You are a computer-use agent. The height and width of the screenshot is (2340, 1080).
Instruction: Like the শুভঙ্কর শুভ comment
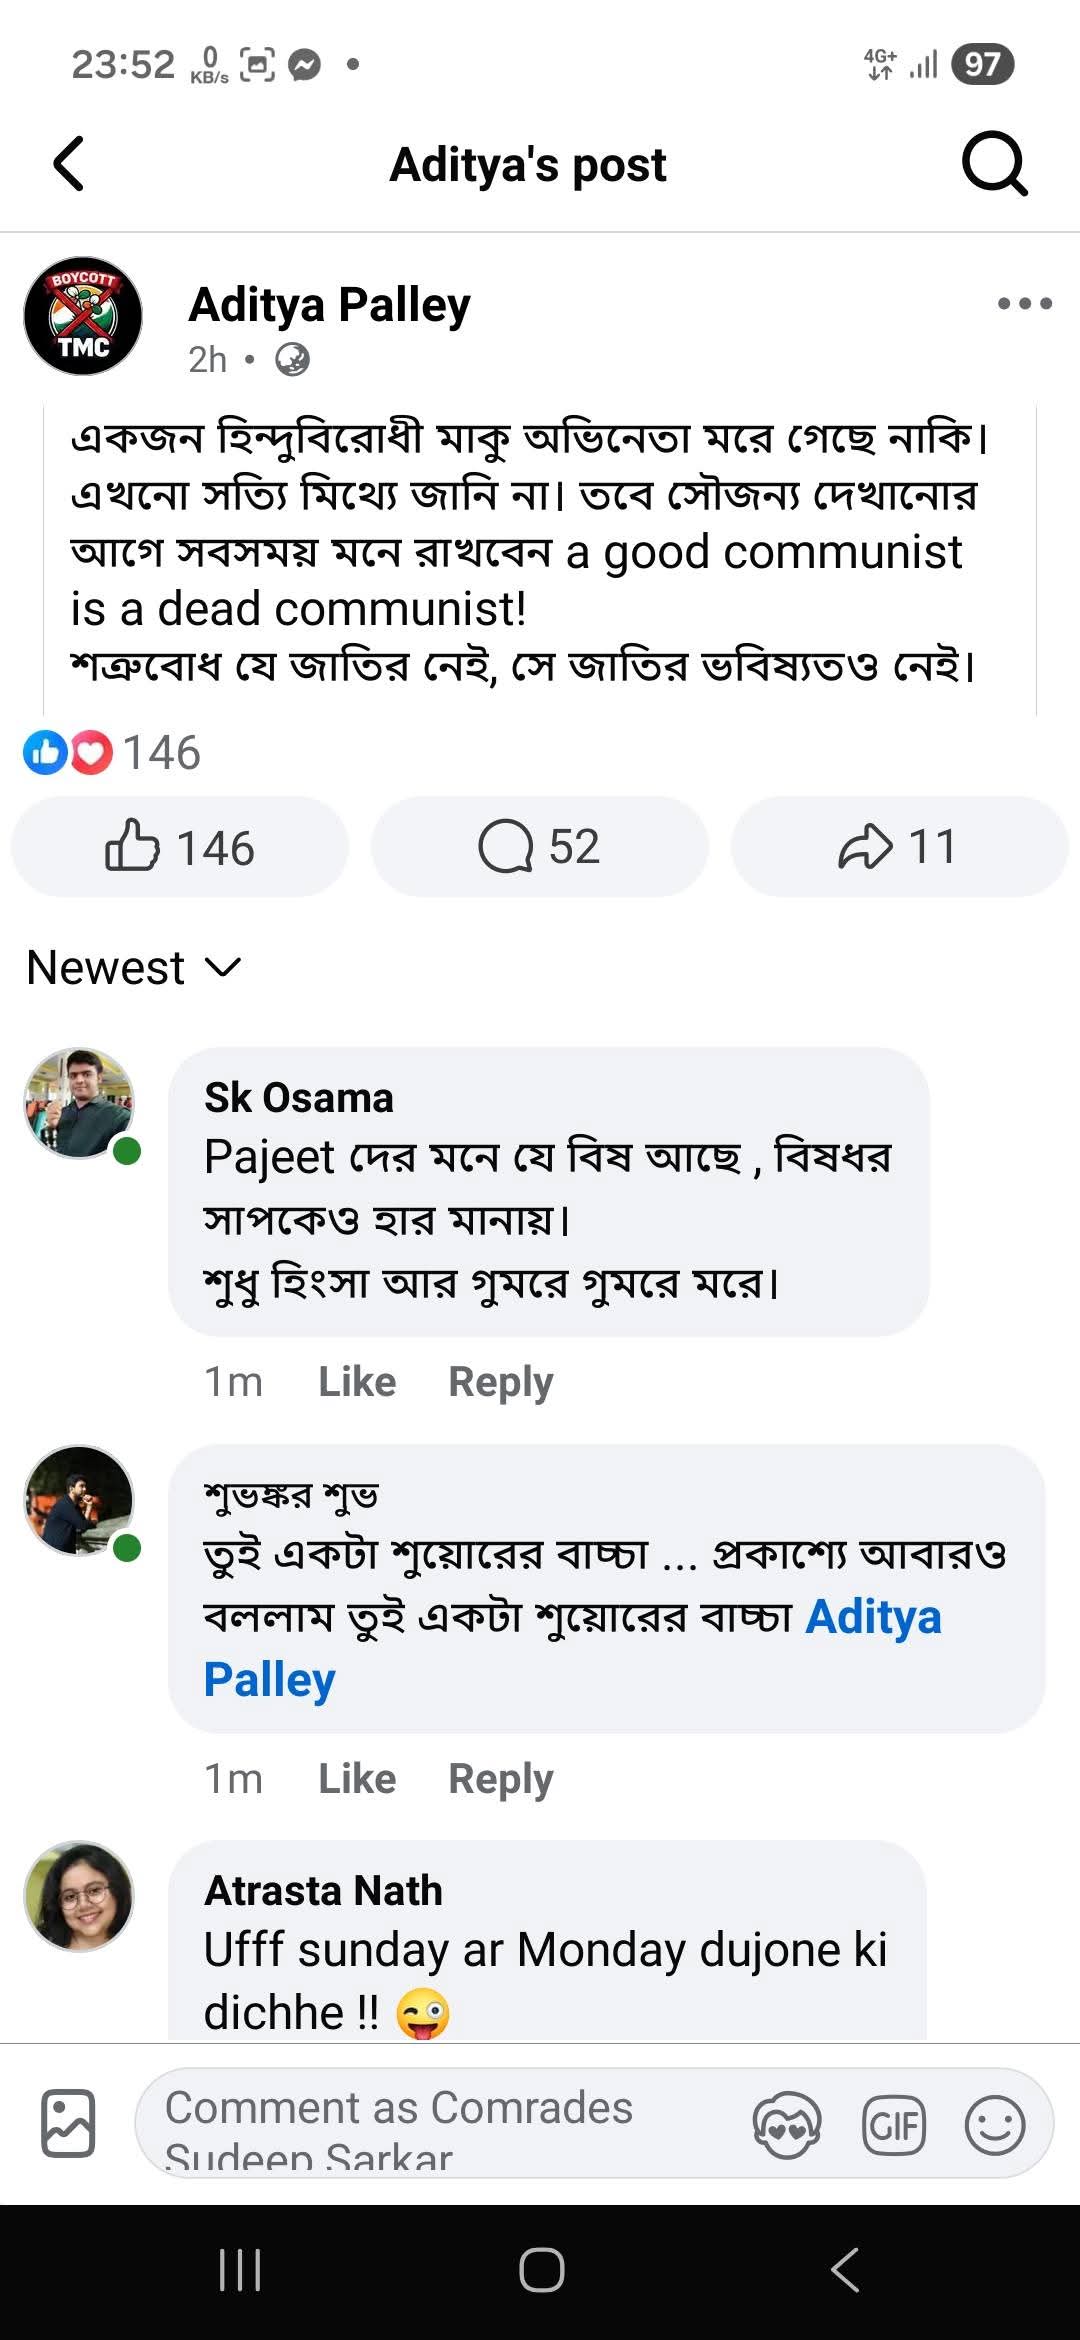pyautogui.click(x=357, y=1779)
